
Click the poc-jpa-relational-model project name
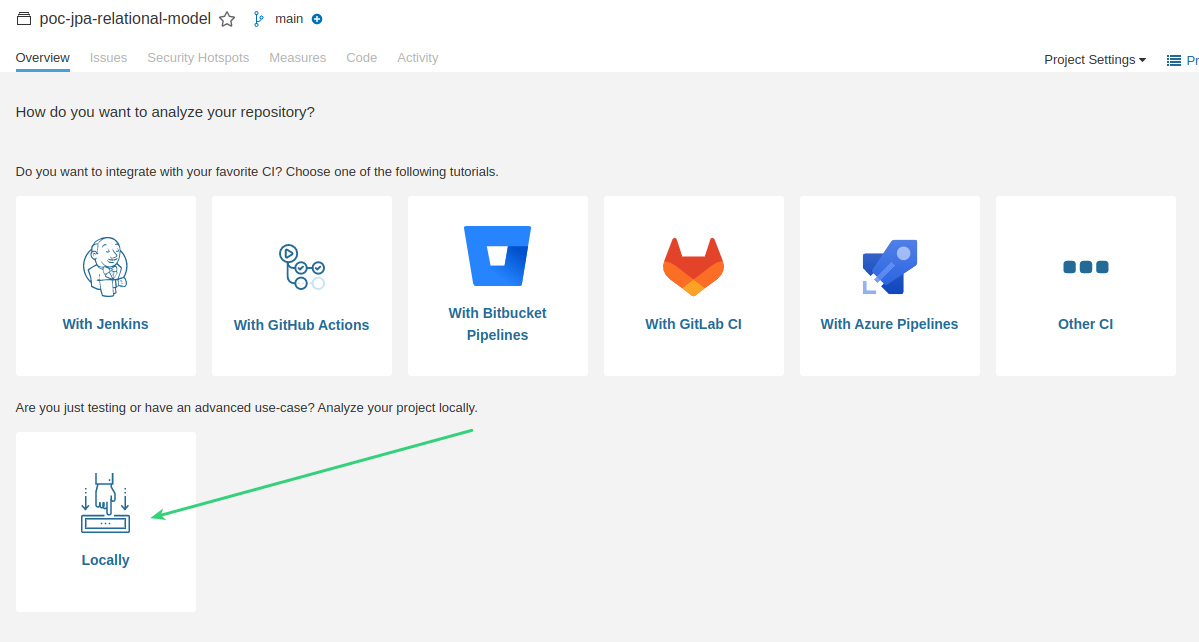tap(125, 19)
